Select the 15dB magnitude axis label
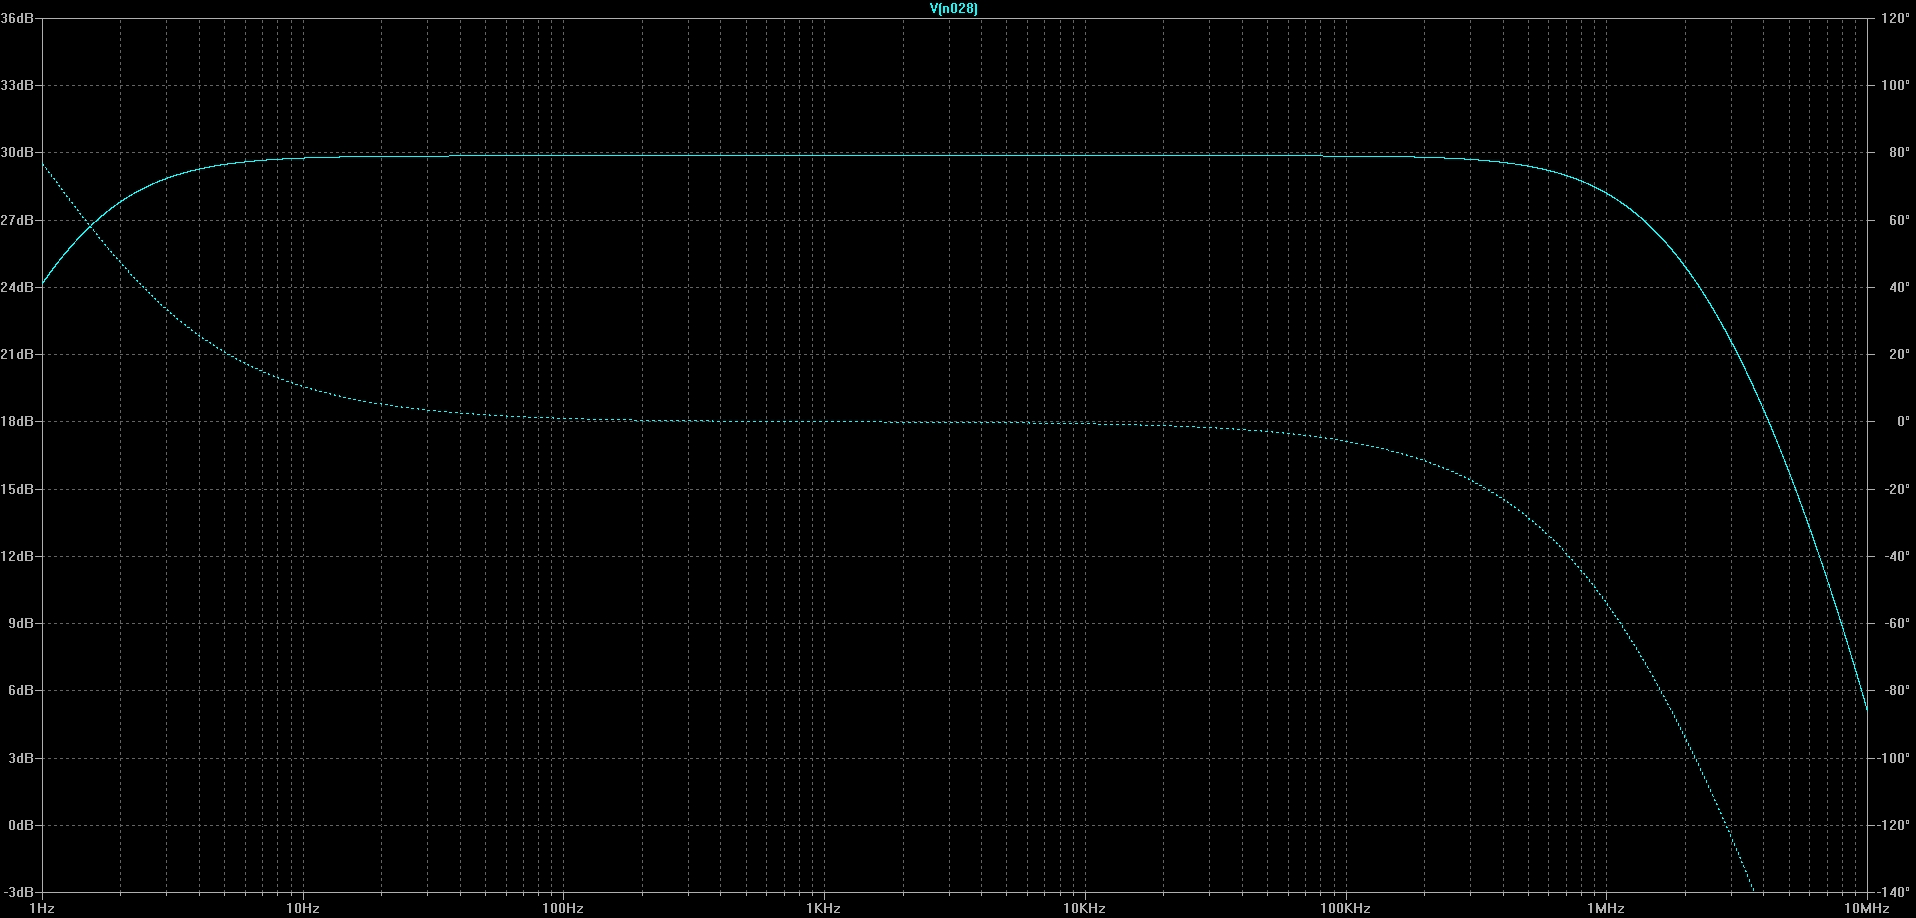This screenshot has width=1916, height=918. pos(17,489)
